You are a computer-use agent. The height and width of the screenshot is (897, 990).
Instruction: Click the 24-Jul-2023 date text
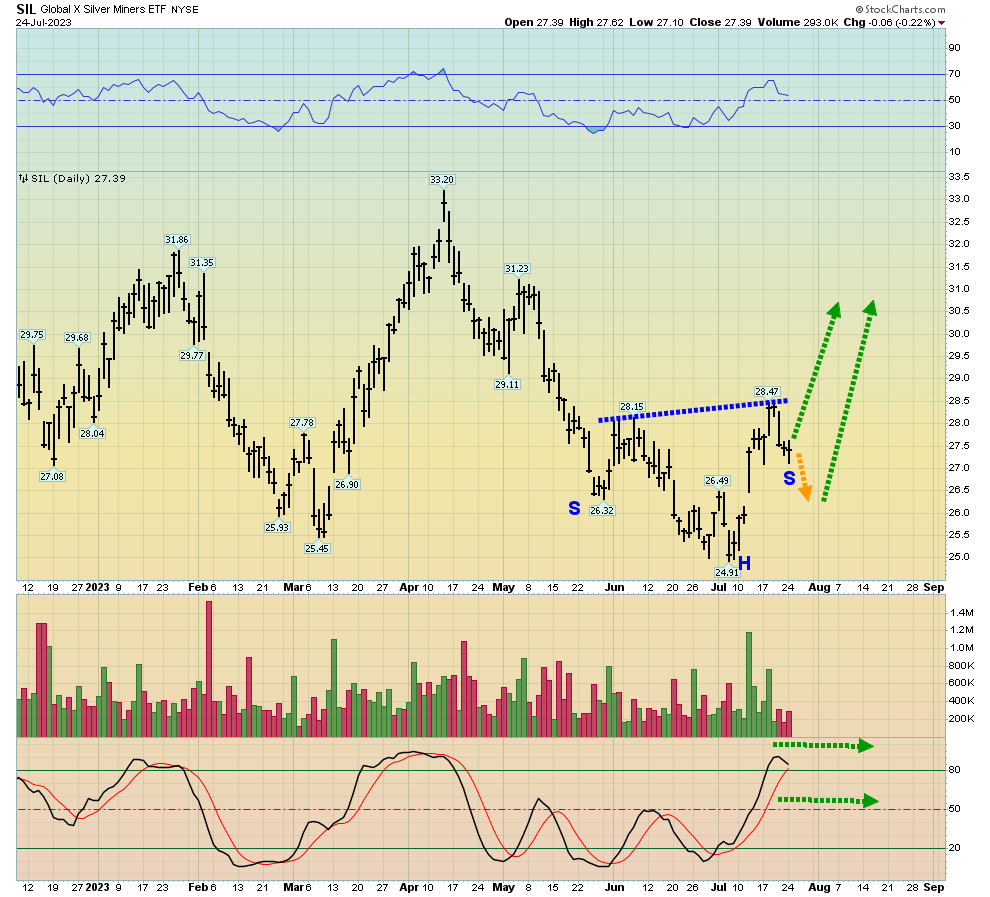44,23
